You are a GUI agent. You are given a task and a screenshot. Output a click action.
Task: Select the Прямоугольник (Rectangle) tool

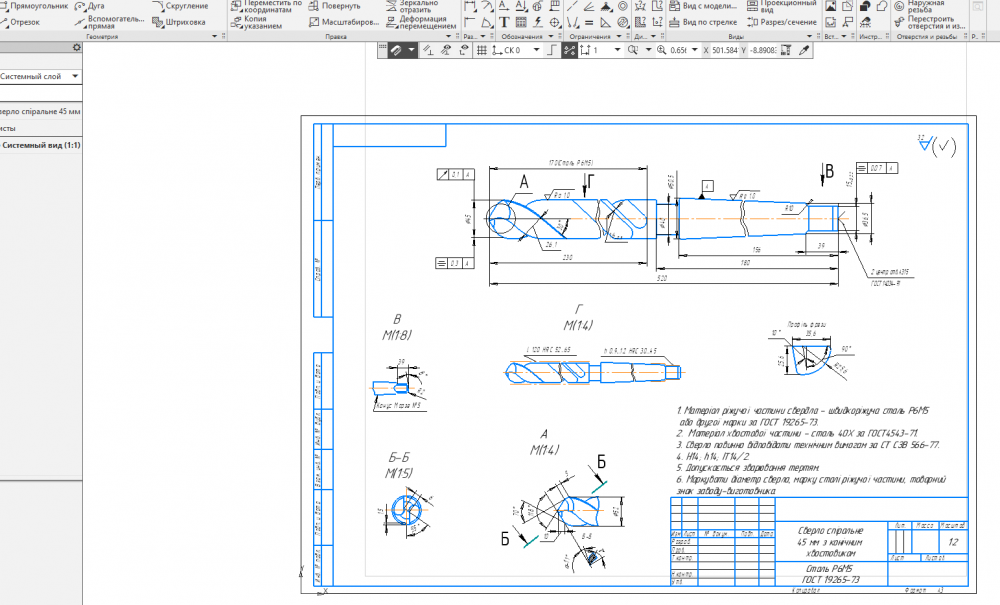click(x=38, y=6)
